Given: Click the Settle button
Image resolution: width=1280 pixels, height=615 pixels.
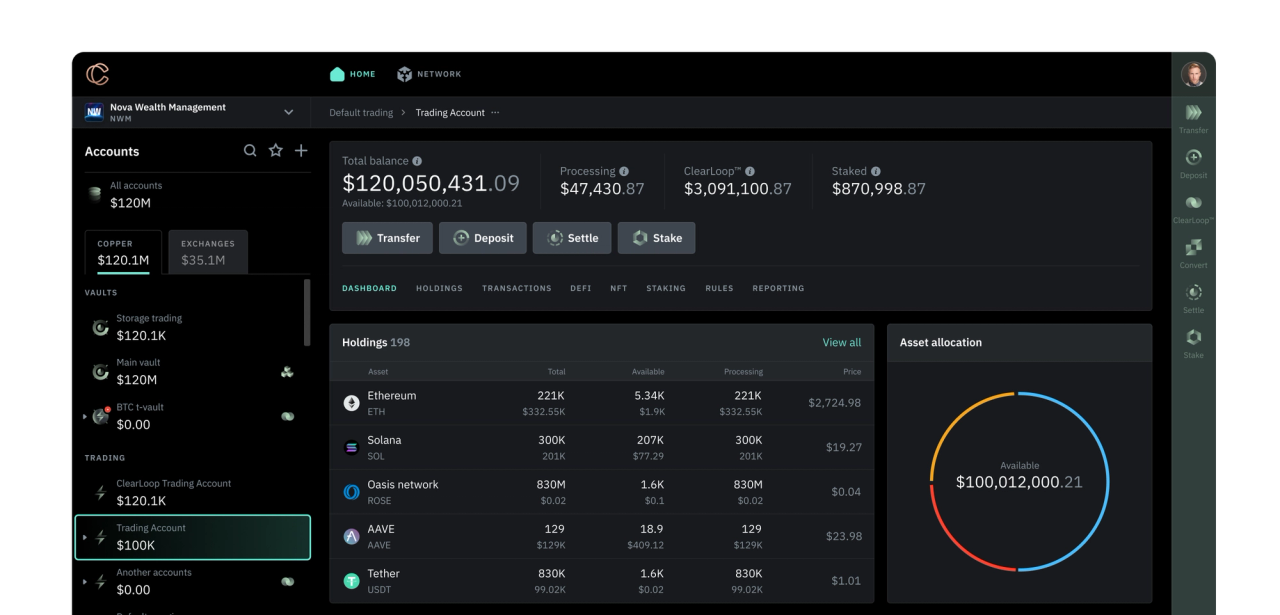Looking at the screenshot, I should (x=572, y=238).
